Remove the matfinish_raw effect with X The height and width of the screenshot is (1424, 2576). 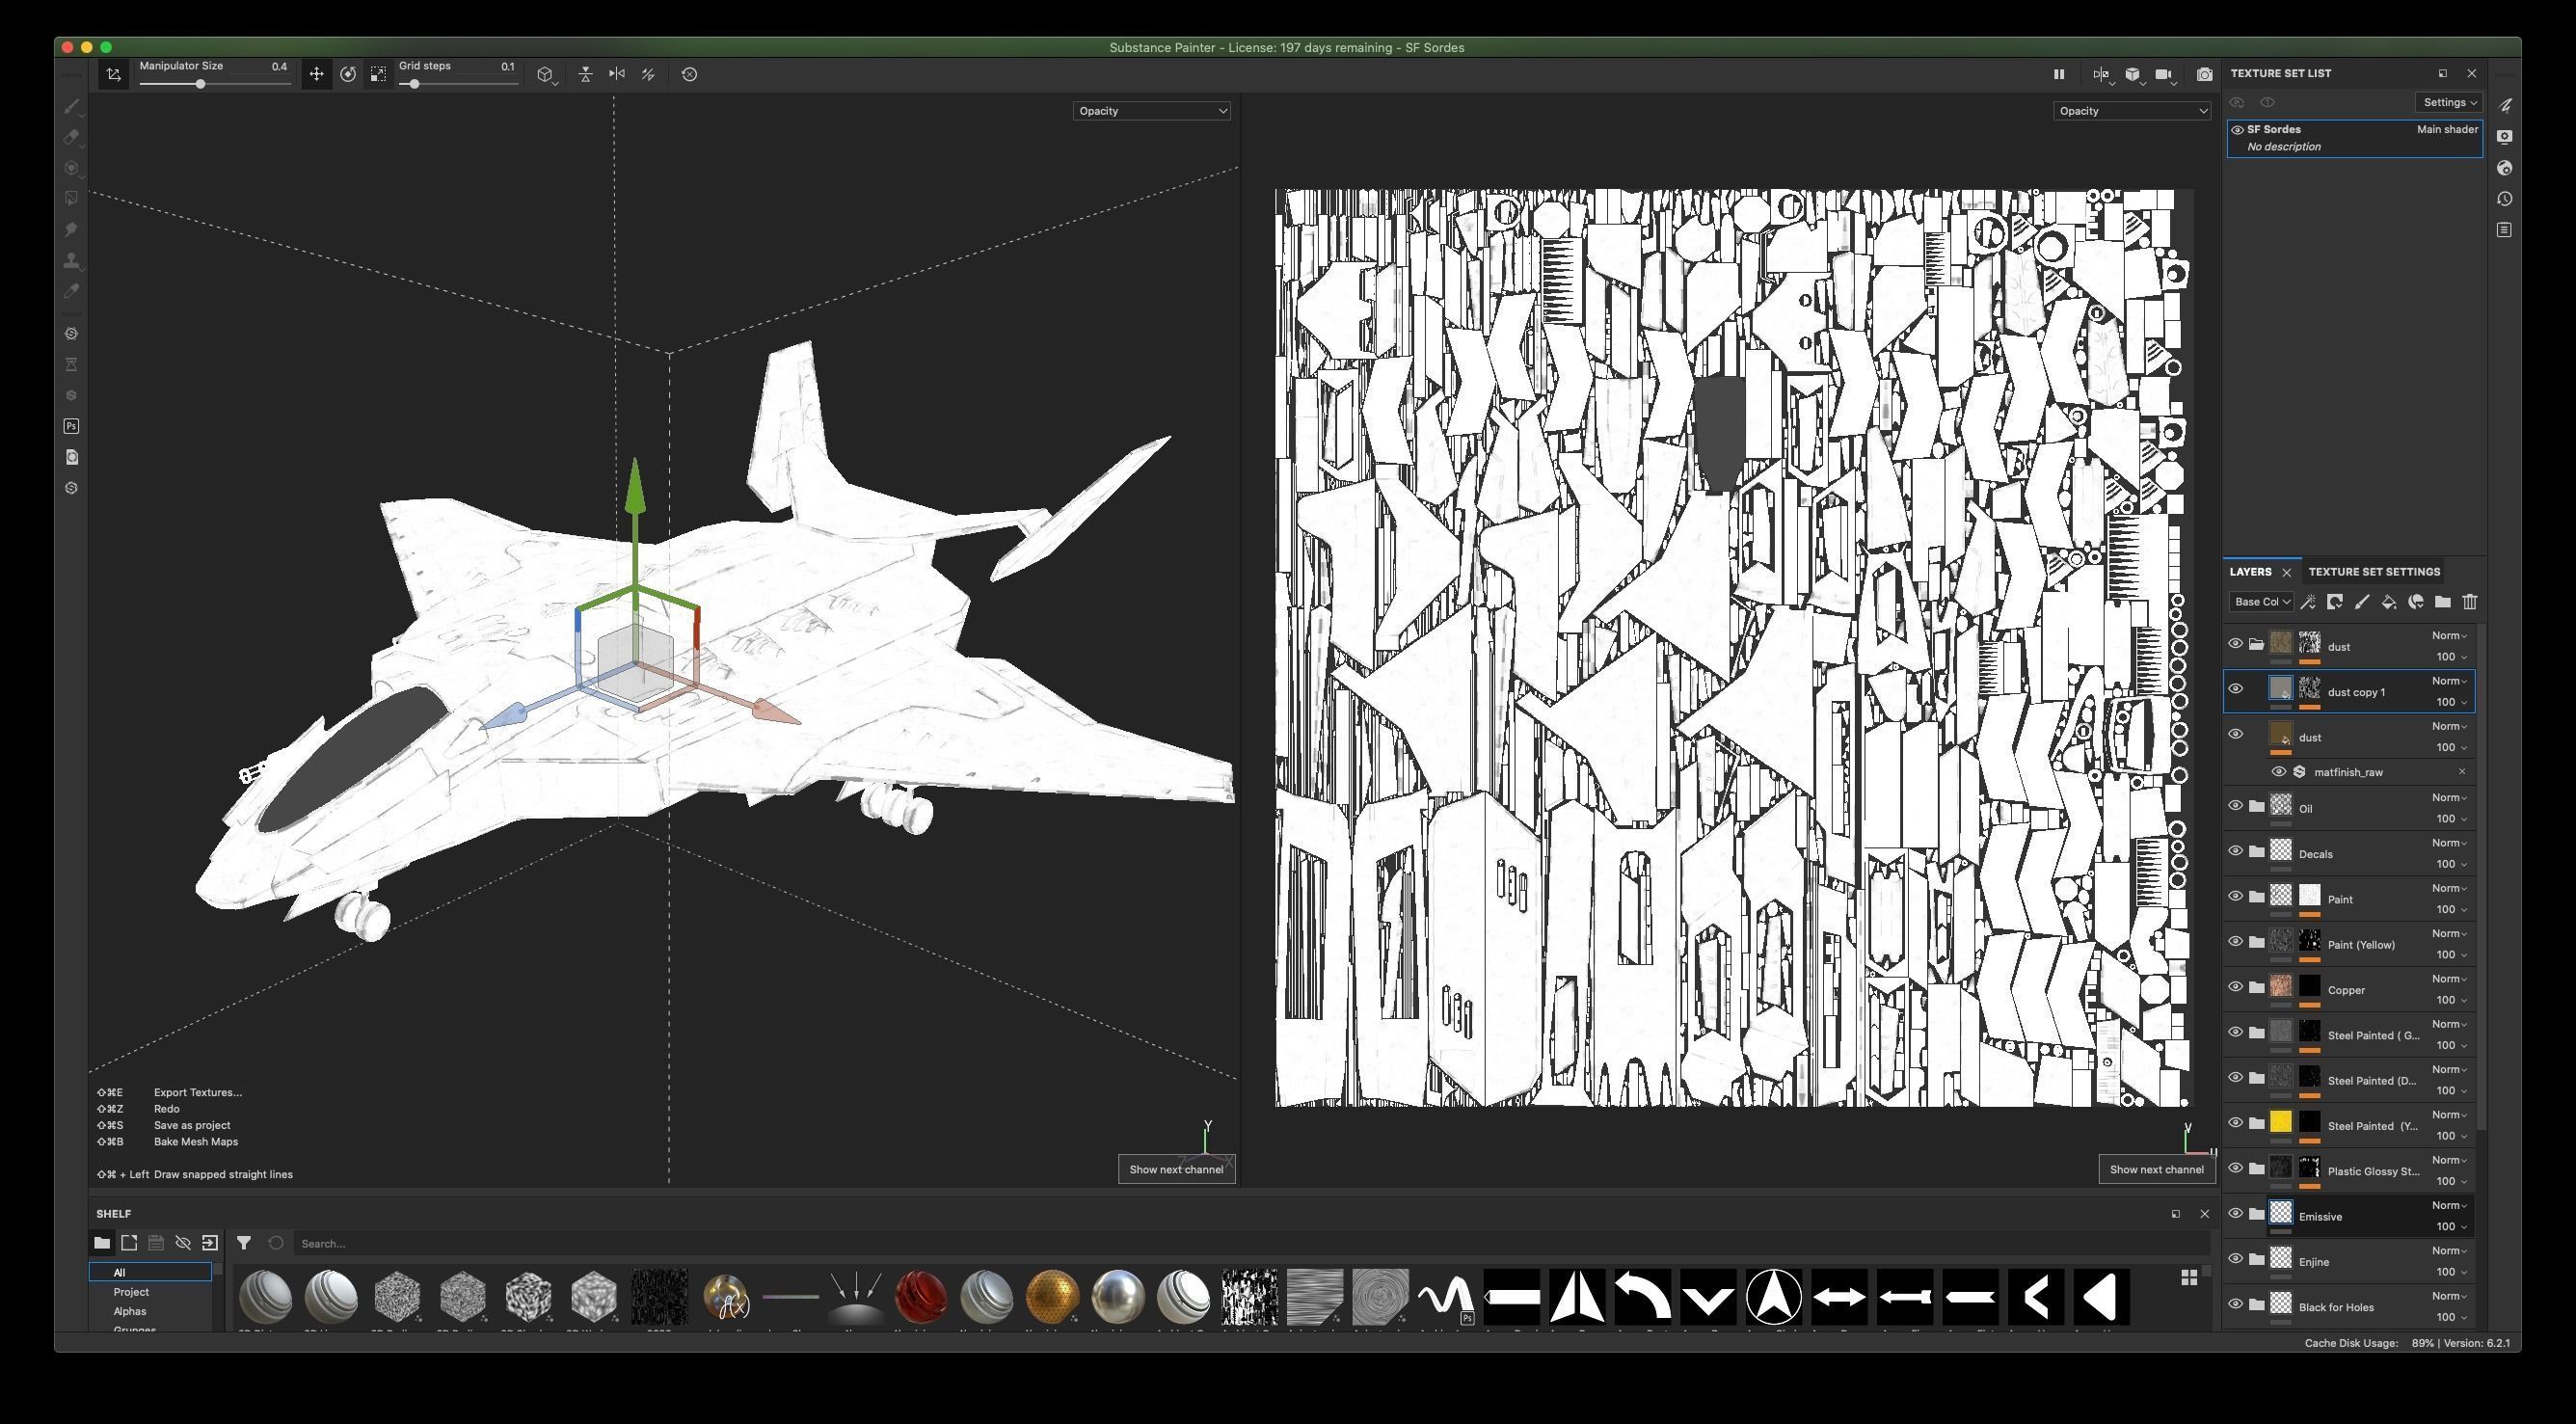(x=2462, y=772)
